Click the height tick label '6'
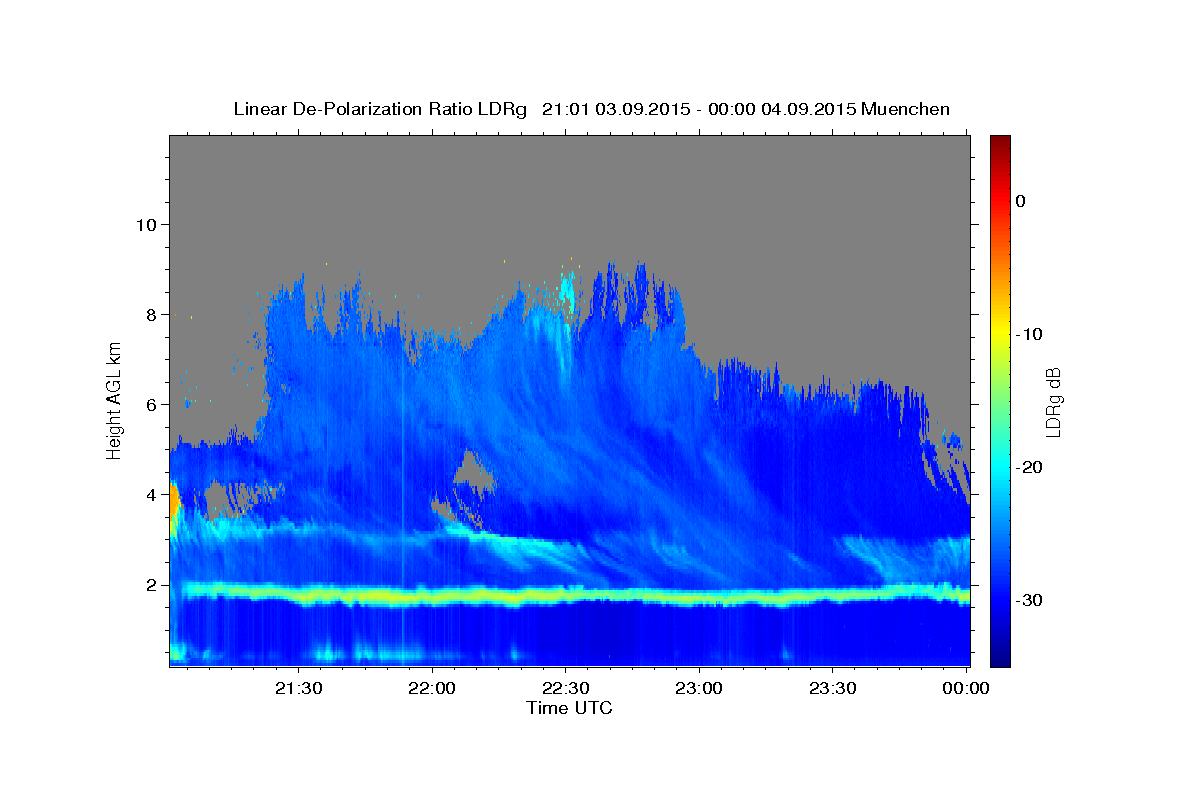The image size is (1200, 800). [x=153, y=404]
